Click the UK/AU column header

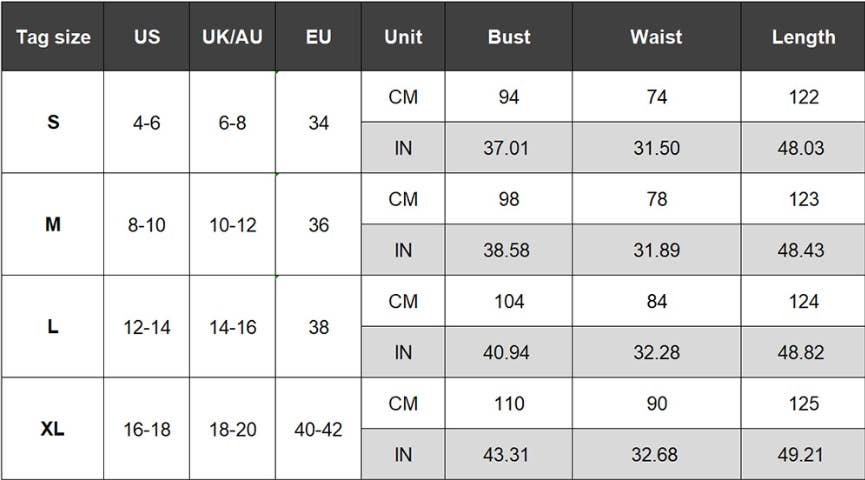[x=232, y=37]
